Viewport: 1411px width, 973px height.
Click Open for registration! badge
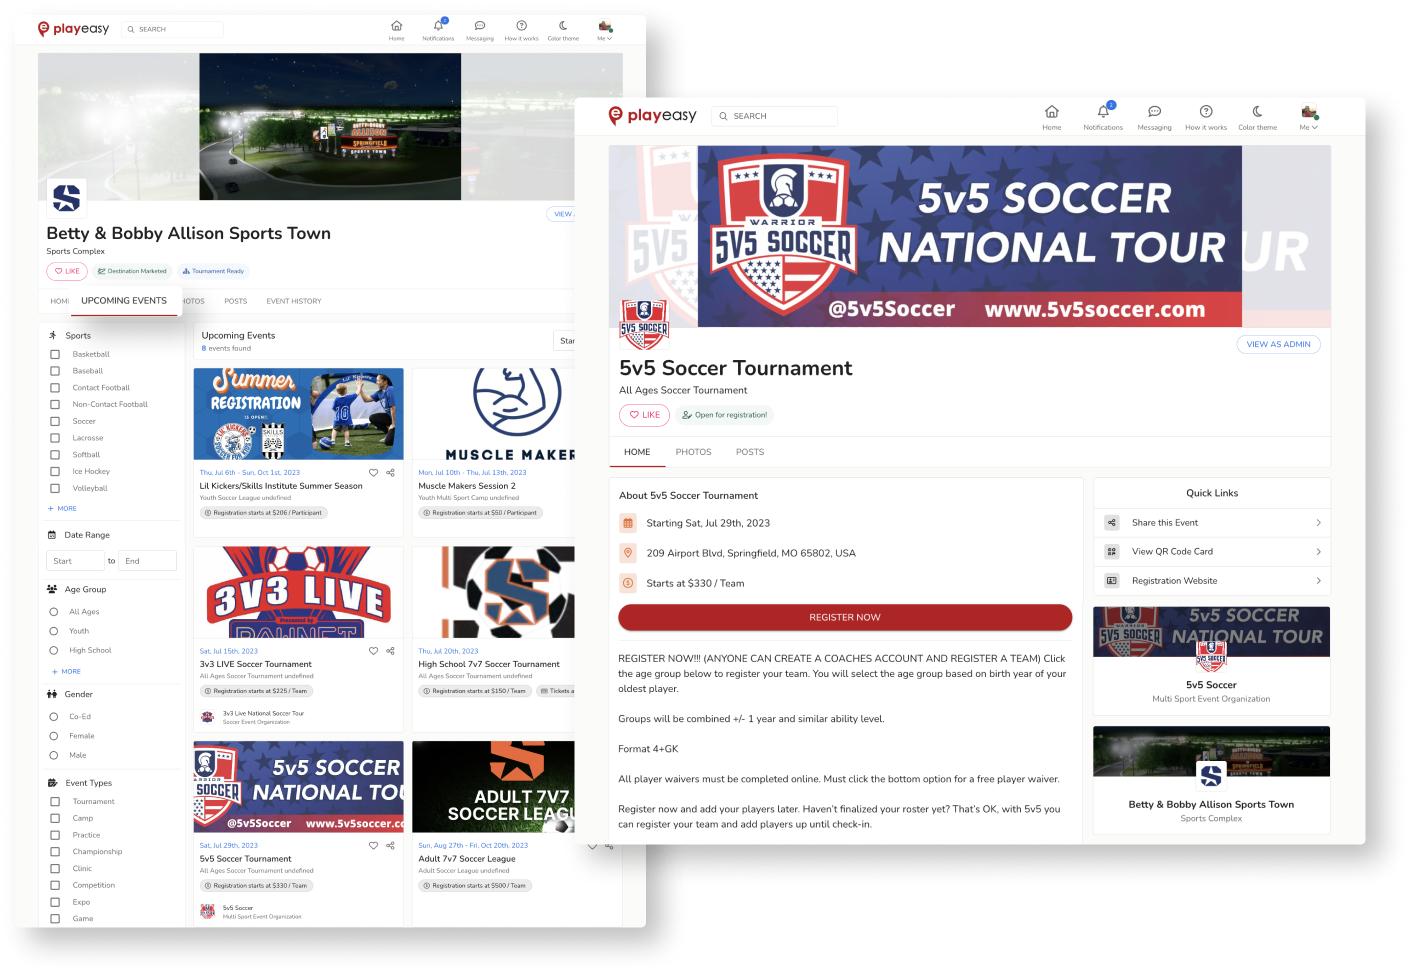coord(724,415)
